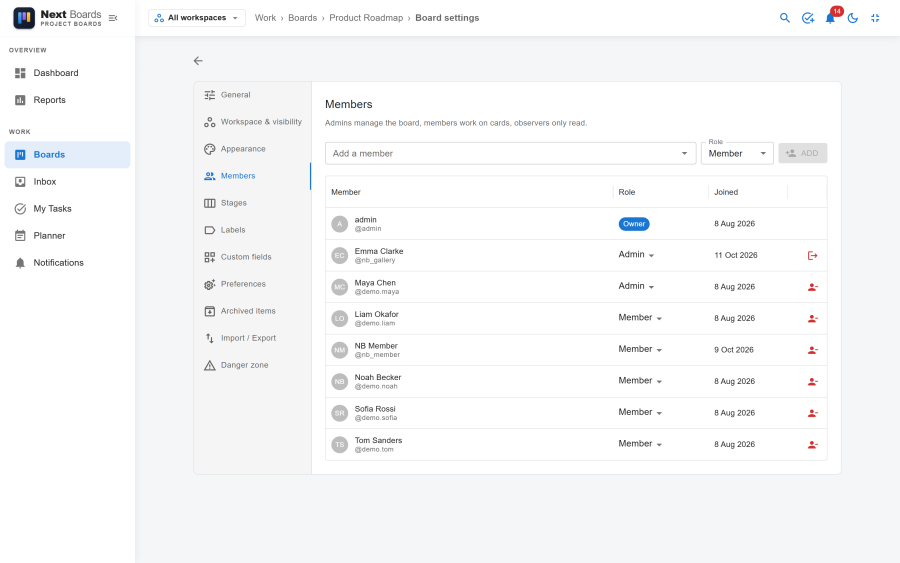Image resolution: width=900 pixels, height=563 pixels.
Task: Change Sofia Rossi's Member role dropdown
Action: [x=640, y=413]
